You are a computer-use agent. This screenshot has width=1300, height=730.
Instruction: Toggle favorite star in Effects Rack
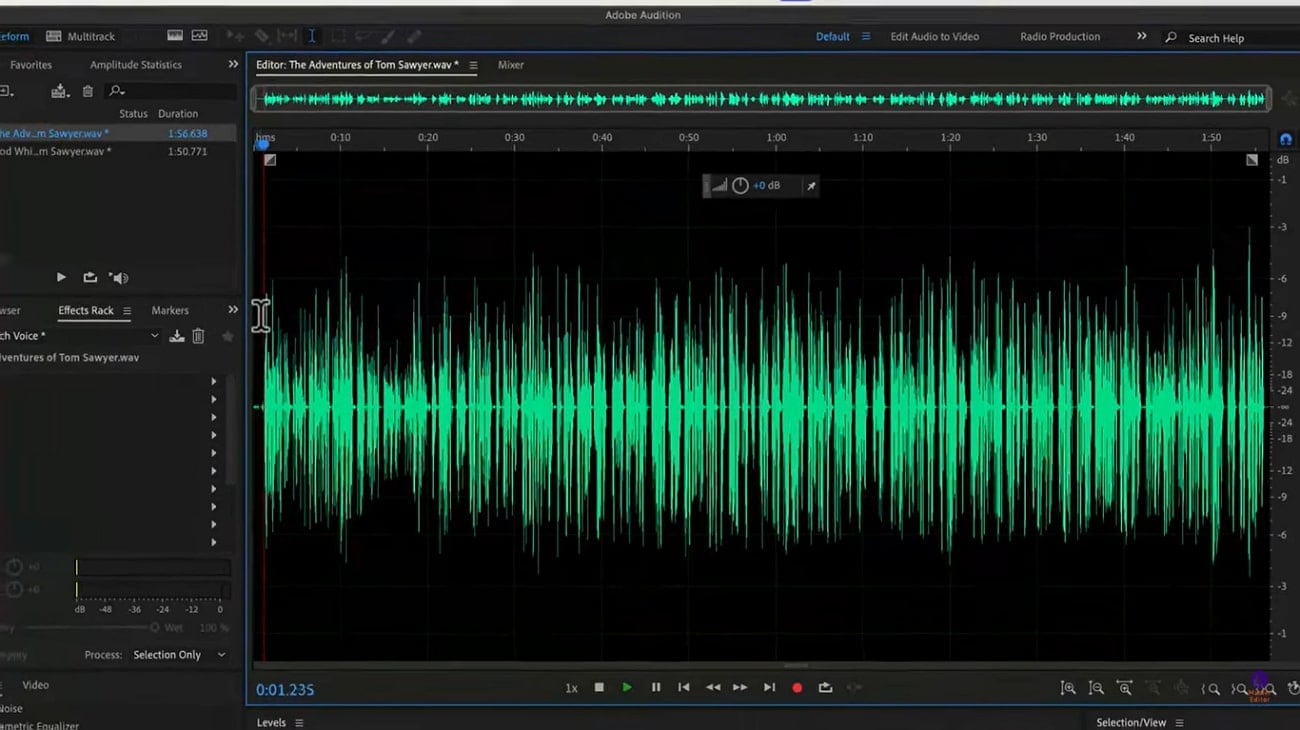pyautogui.click(x=227, y=336)
